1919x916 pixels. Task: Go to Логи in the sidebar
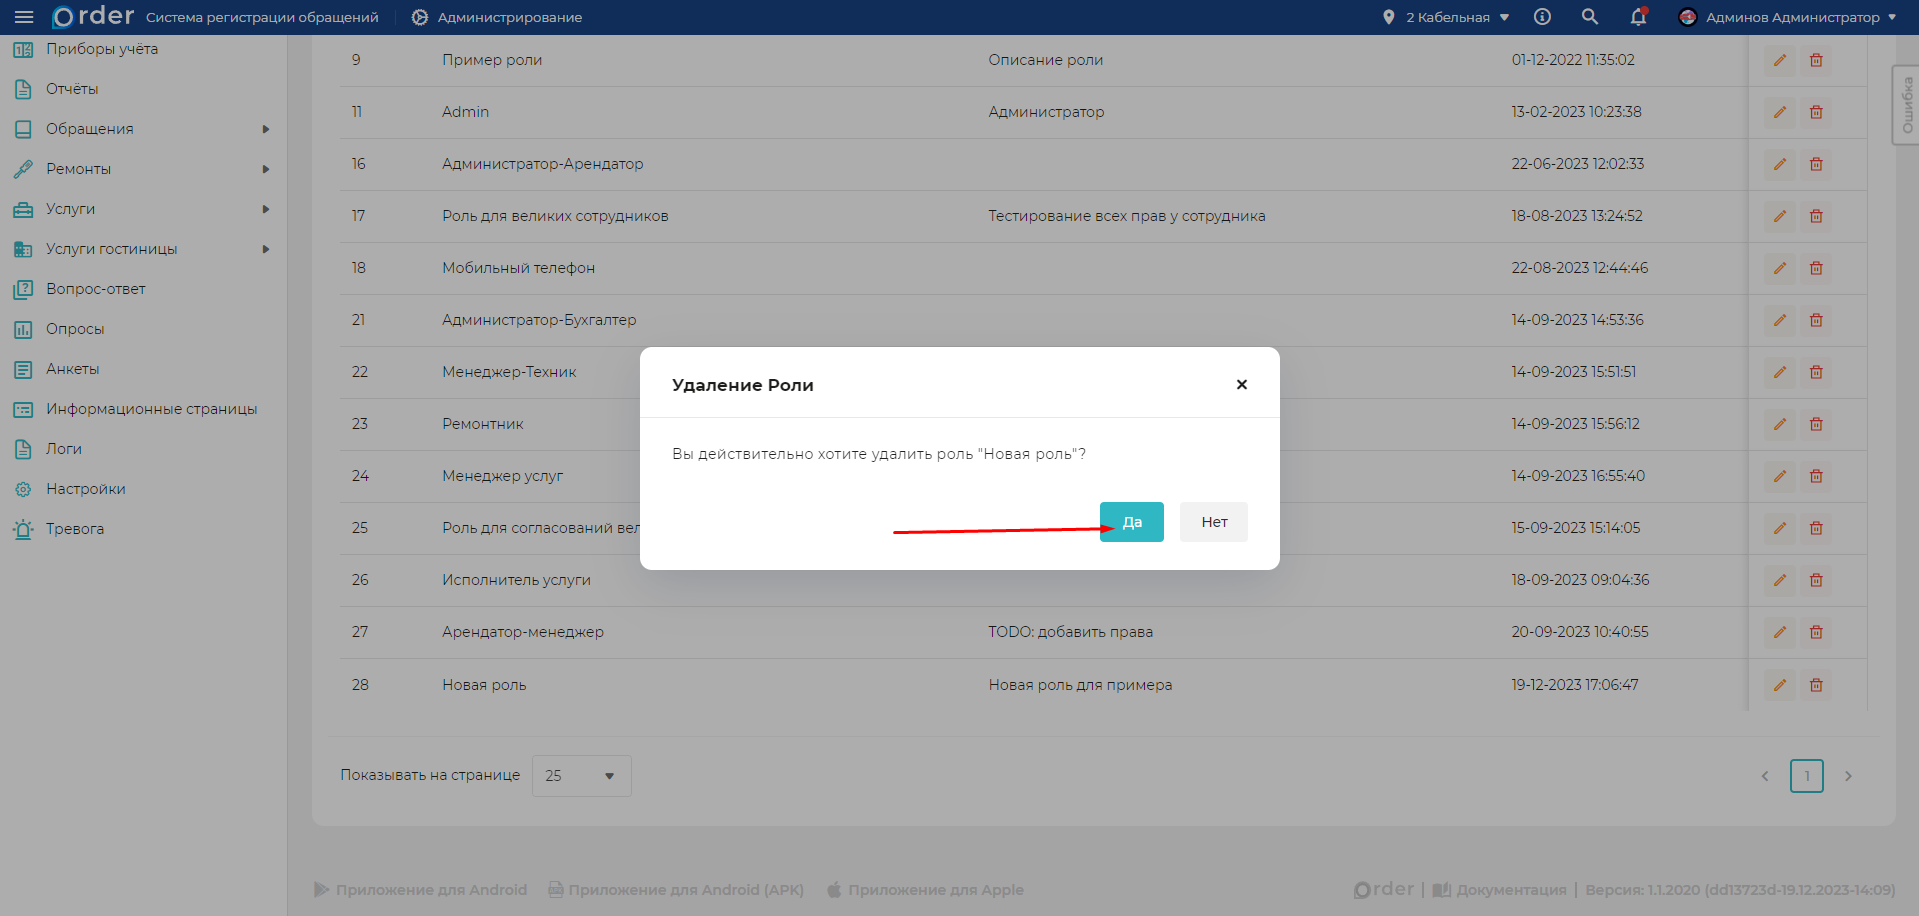[64, 449]
